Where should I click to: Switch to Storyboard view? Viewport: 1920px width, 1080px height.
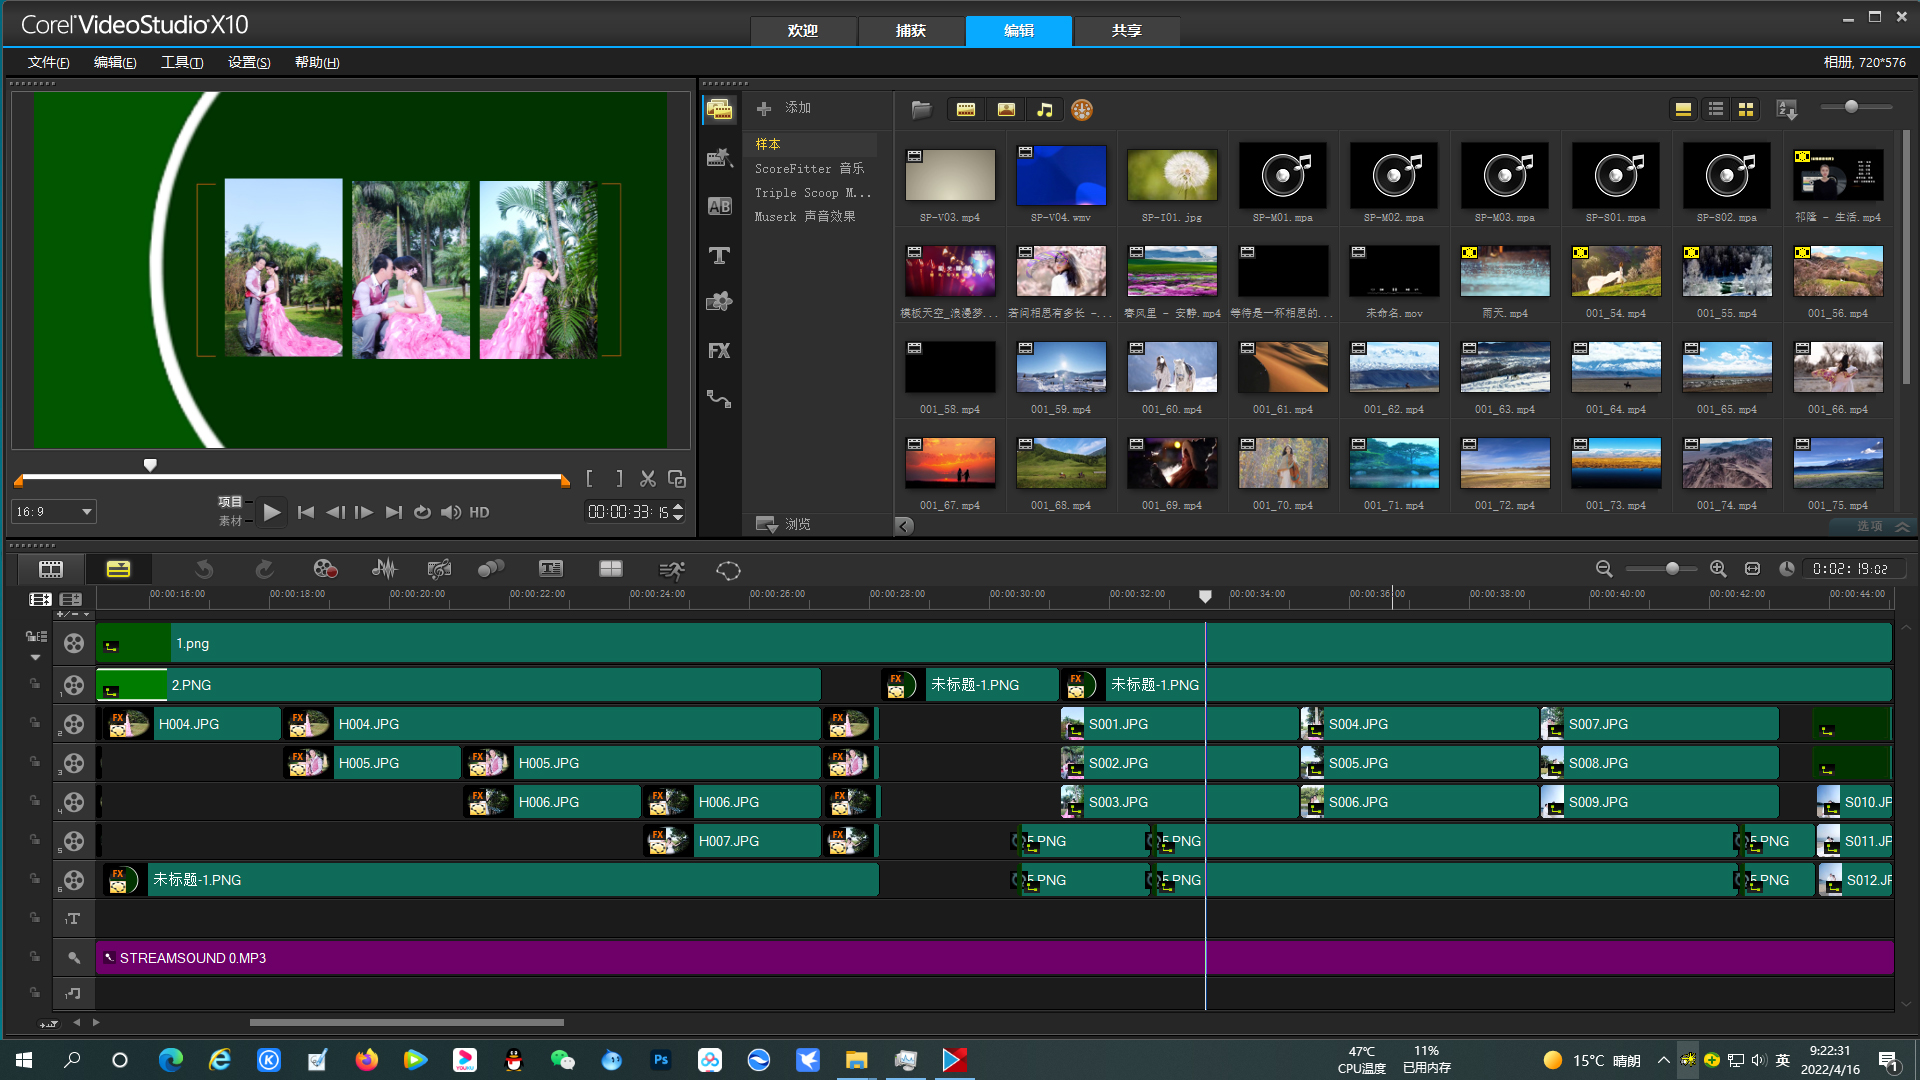click(x=51, y=569)
